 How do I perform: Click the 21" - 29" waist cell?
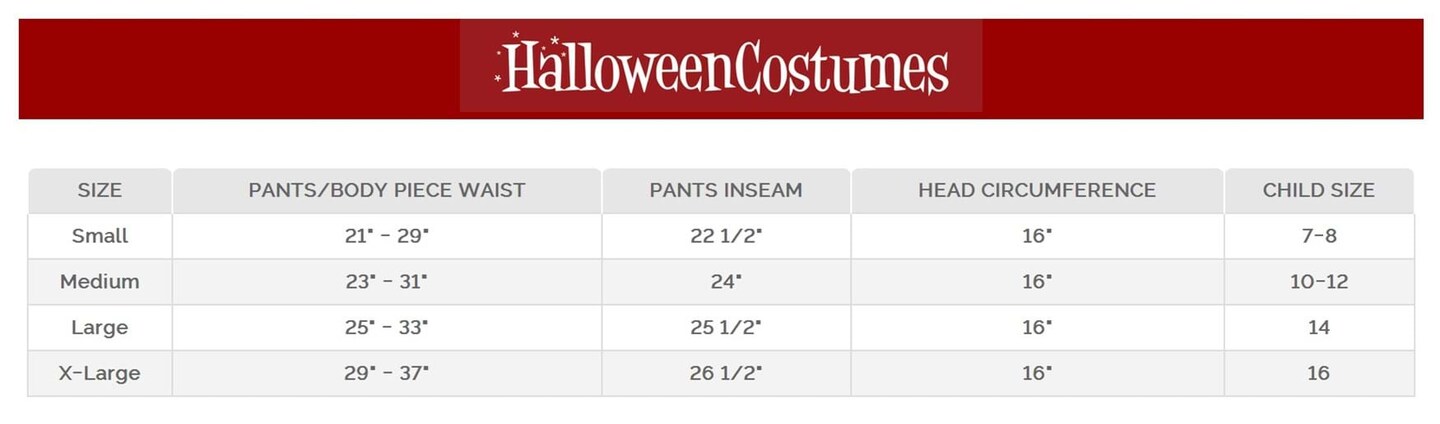coord(387,236)
